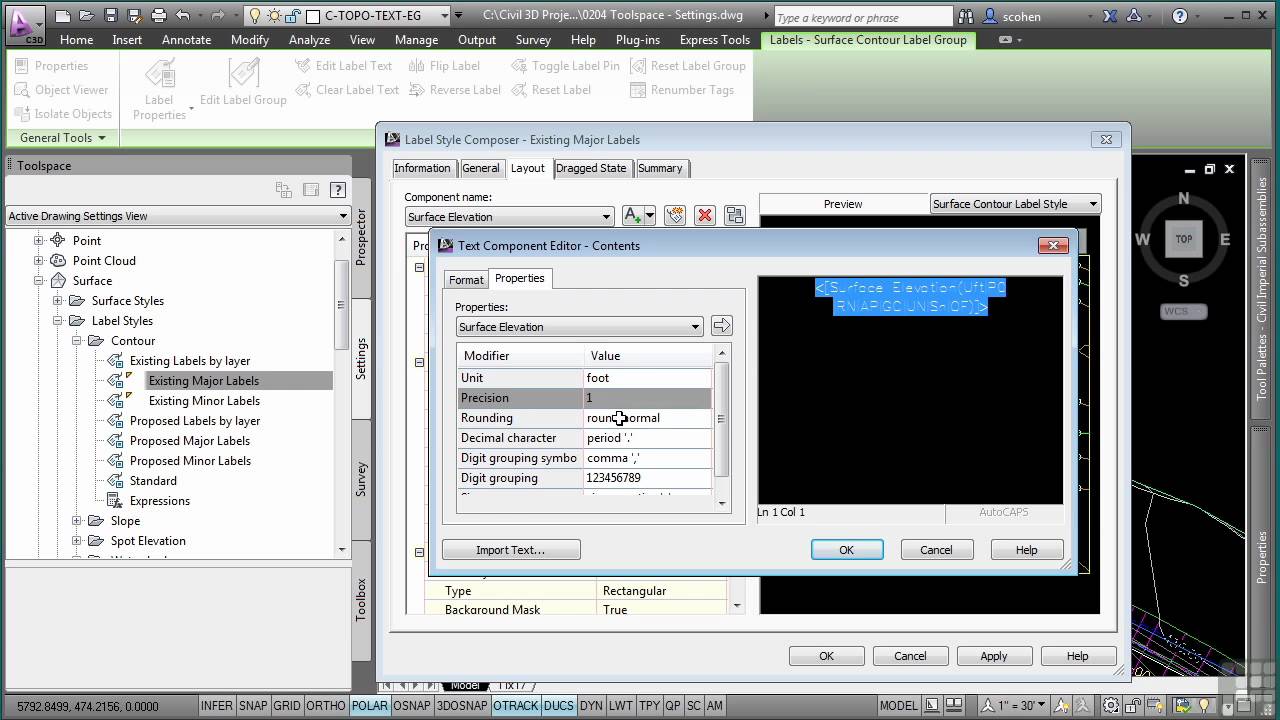The image size is (1280, 720).
Task: Click Help in the Label Style Composer dialog
Action: click(1077, 656)
